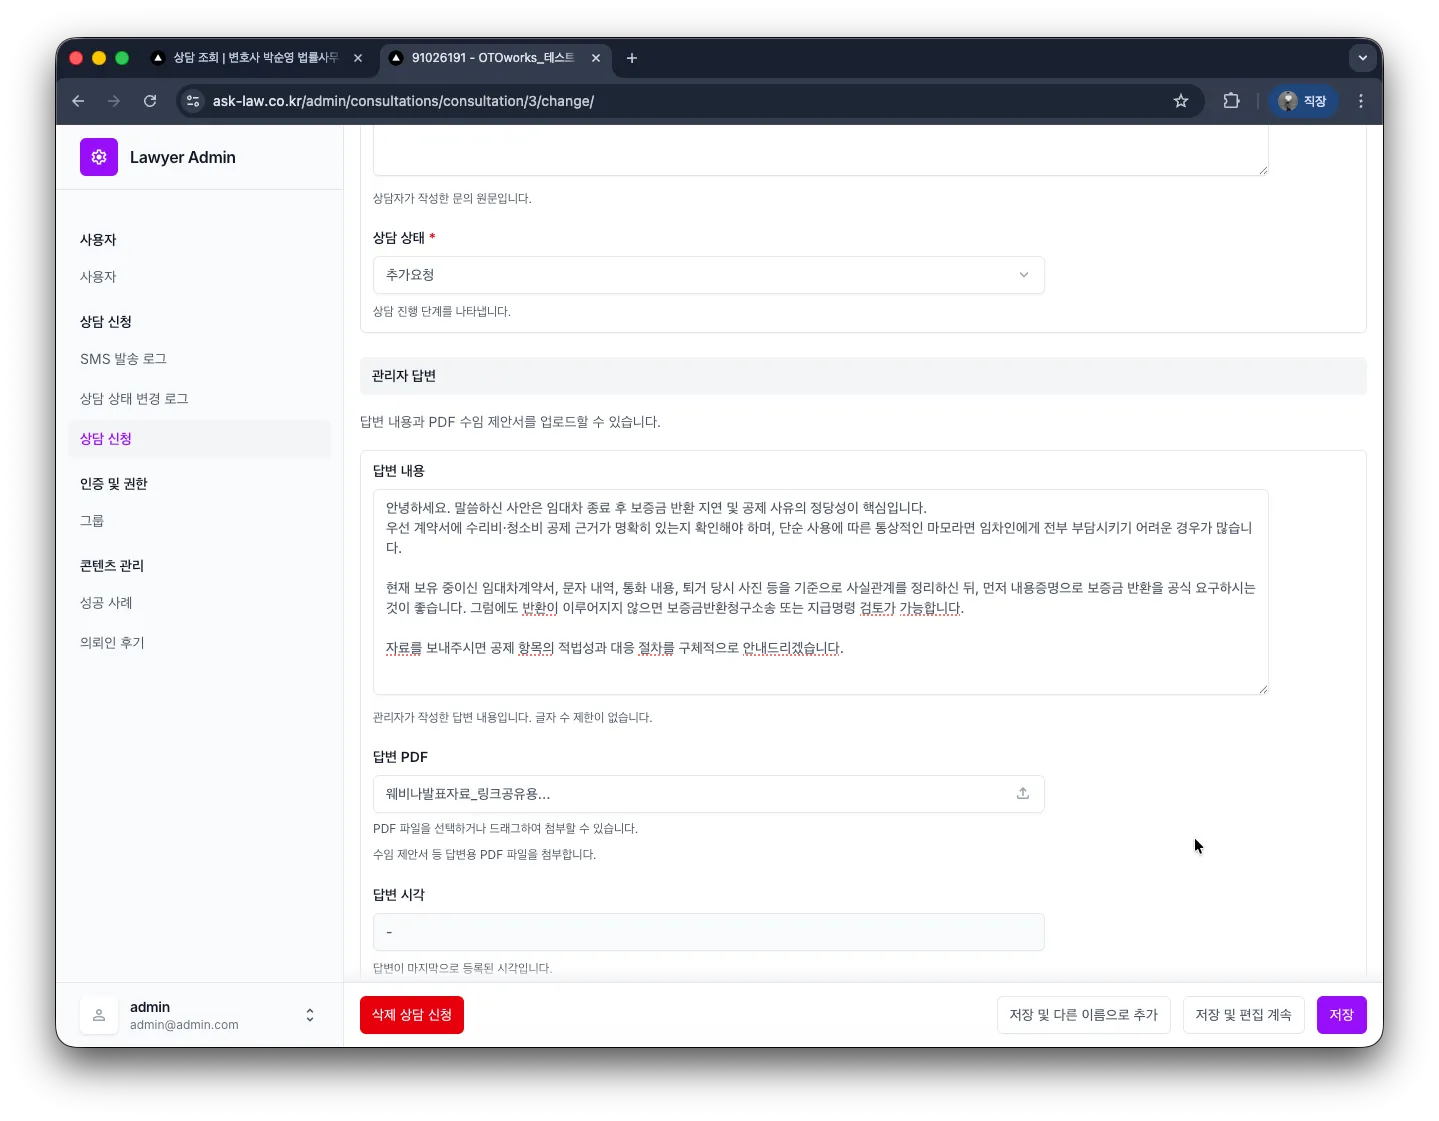Click the back navigation arrow
The height and width of the screenshot is (1121, 1439).
point(78,101)
